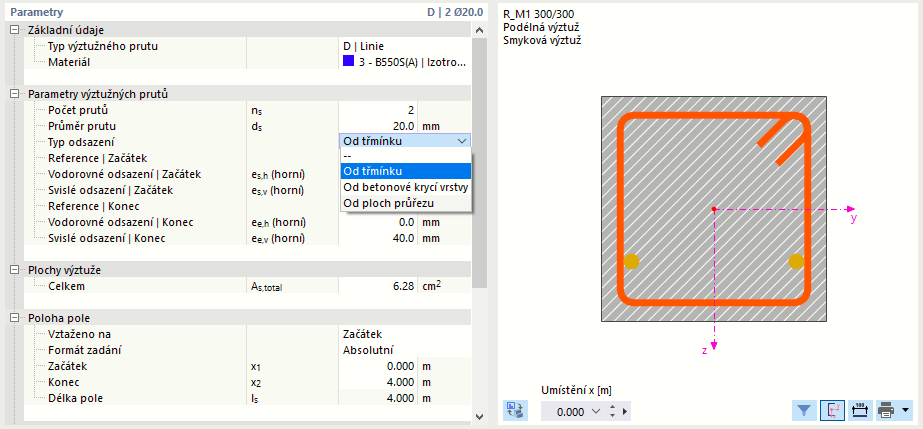Select the 'Materiál' row label
This screenshot has width=923, height=429.
click(x=69, y=62)
